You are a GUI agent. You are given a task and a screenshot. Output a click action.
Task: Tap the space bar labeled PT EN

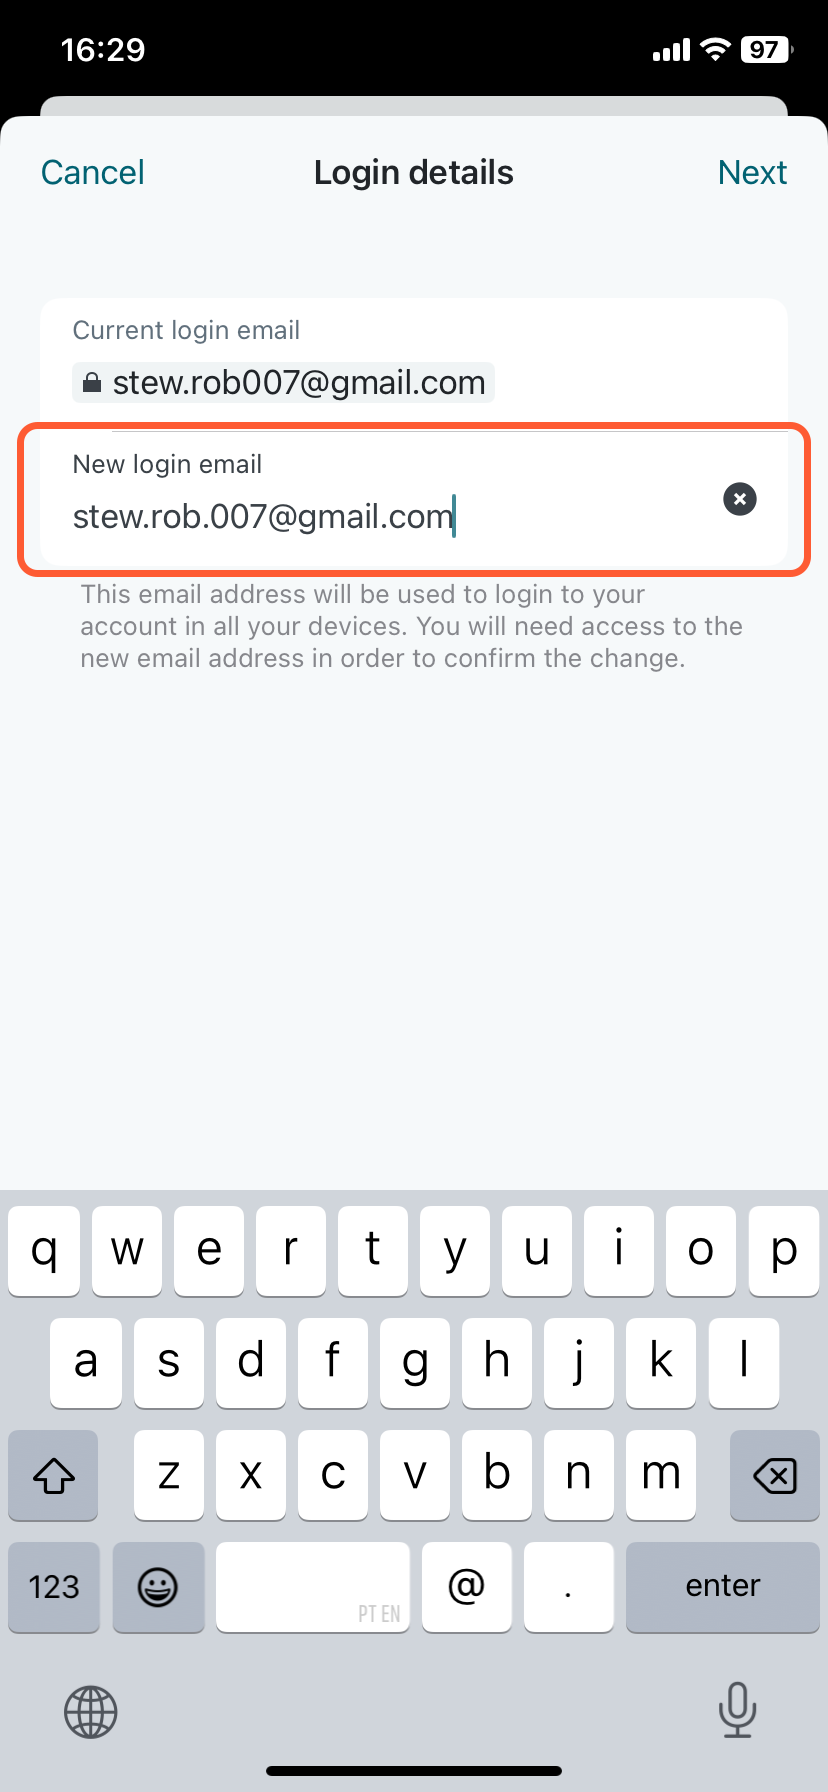click(313, 1587)
